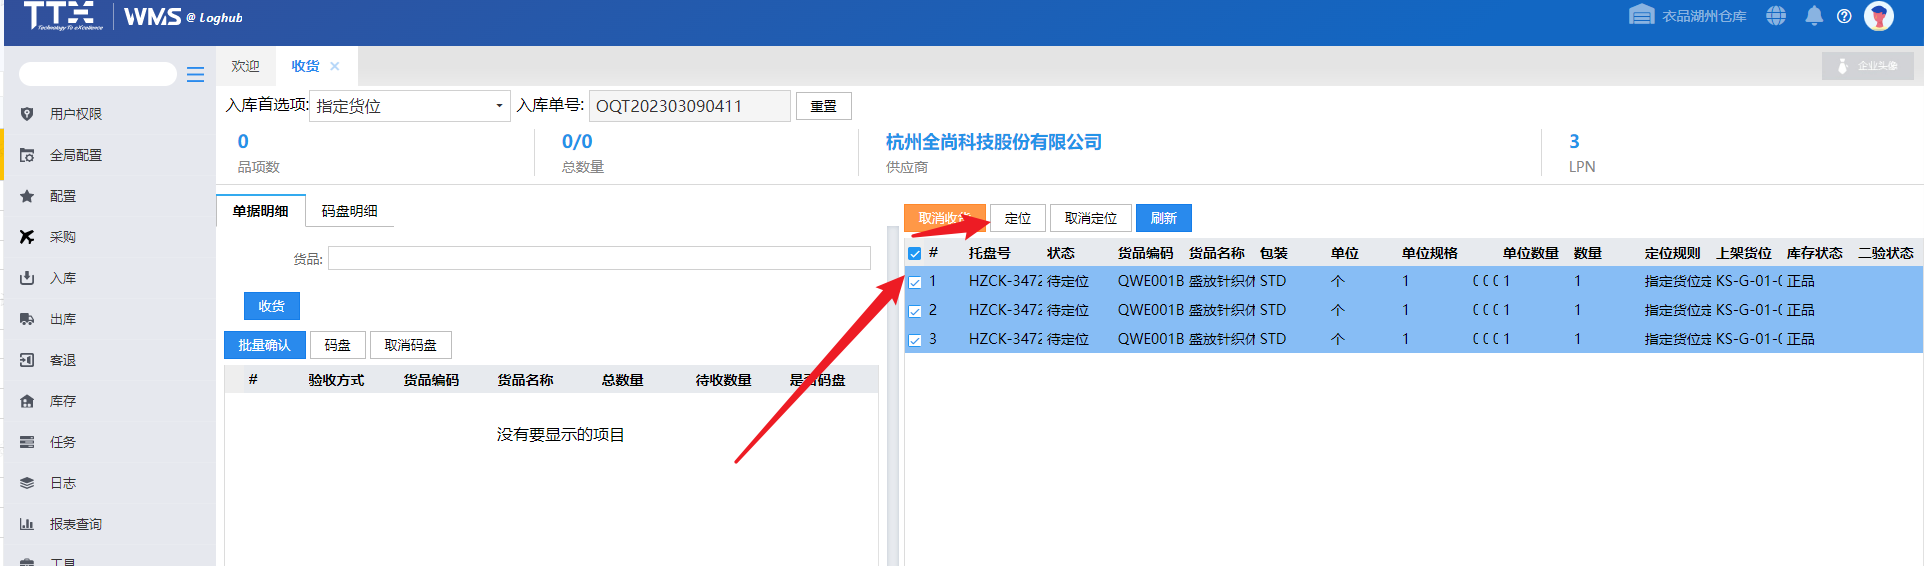Toggle the select-all checkbox in table header
The height and width of the screenshot is (566, 1924).
914,253
